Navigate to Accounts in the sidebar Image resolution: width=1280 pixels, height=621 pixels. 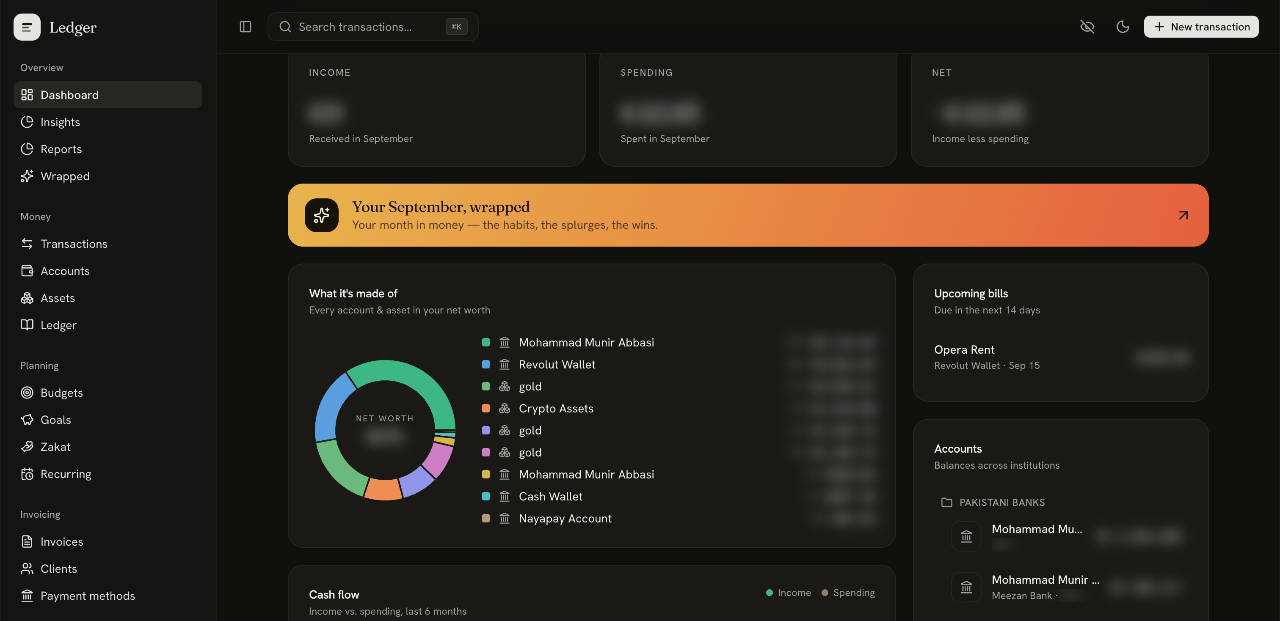point(108,271)
